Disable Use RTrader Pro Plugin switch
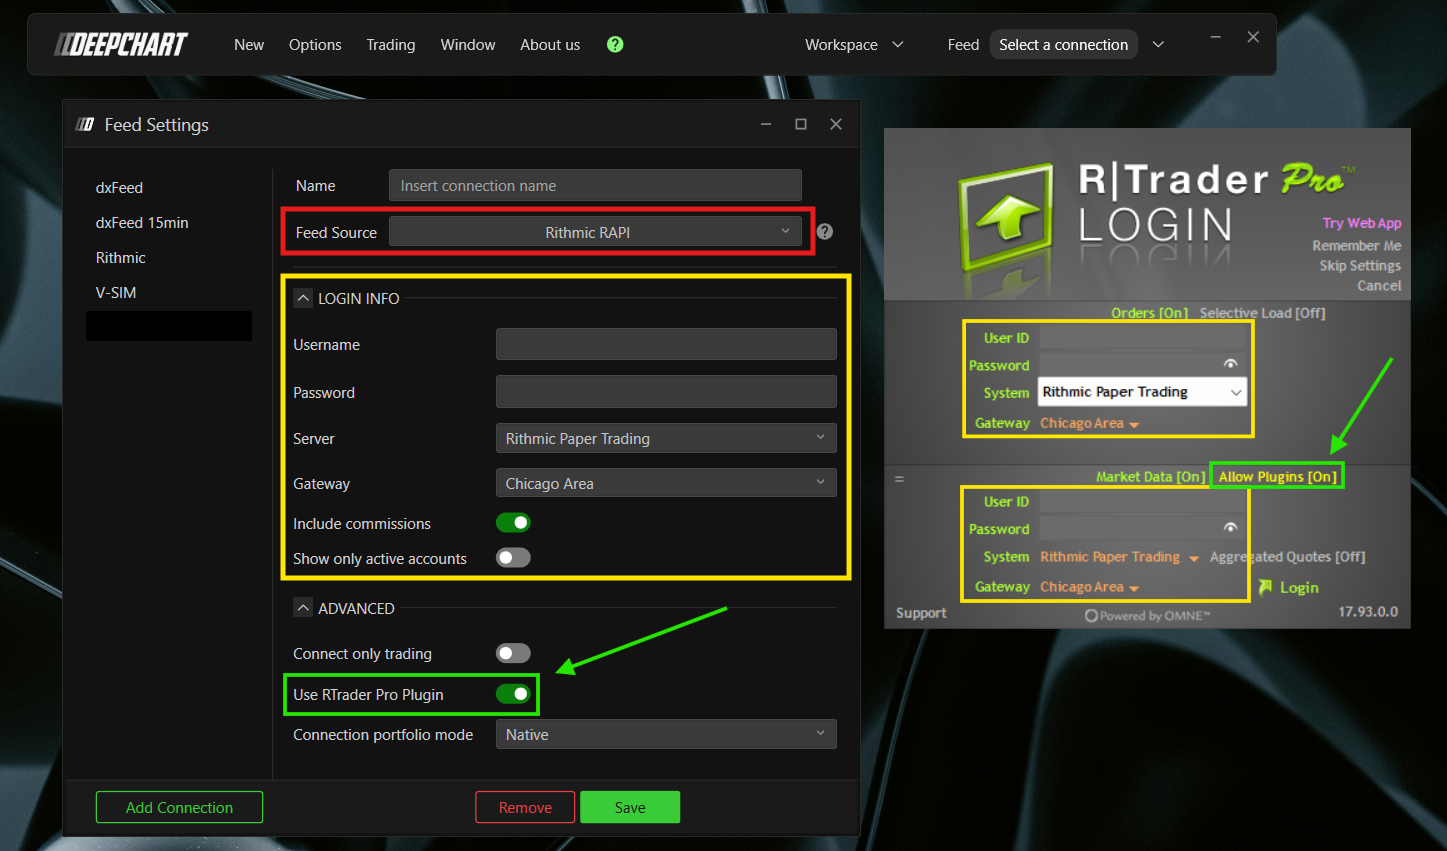This screenshot has height=851, width=1447. [x=513, y=694]
